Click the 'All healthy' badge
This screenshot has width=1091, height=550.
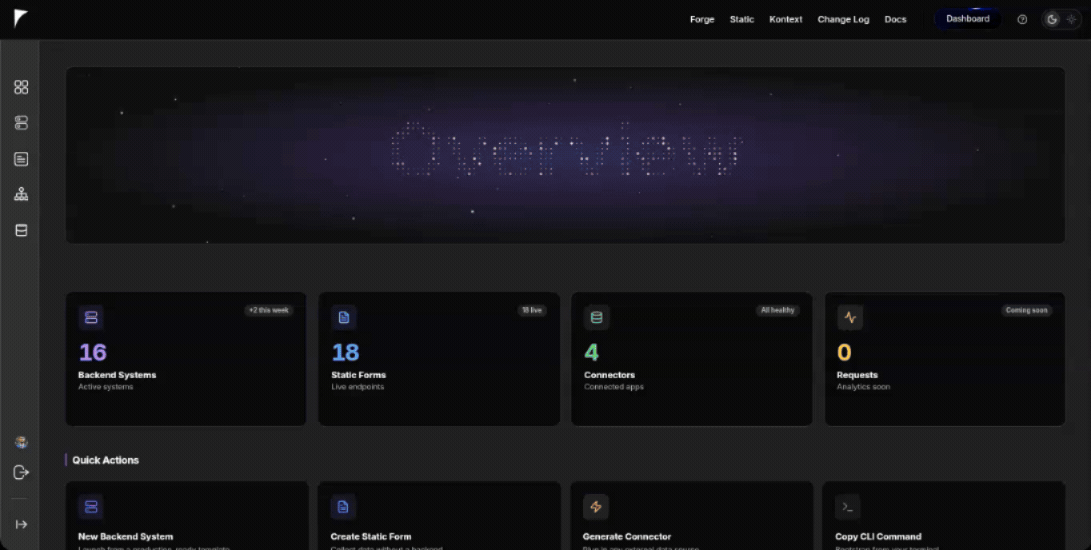pyautogui.click(x=777, y=311)
